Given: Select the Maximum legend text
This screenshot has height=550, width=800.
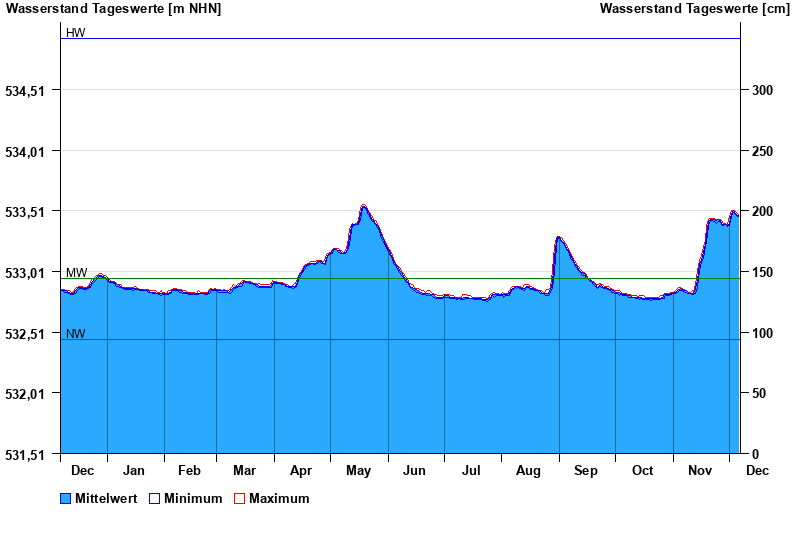Looking at the screenshot, I should pyautogui.click(x=279, y=499).
